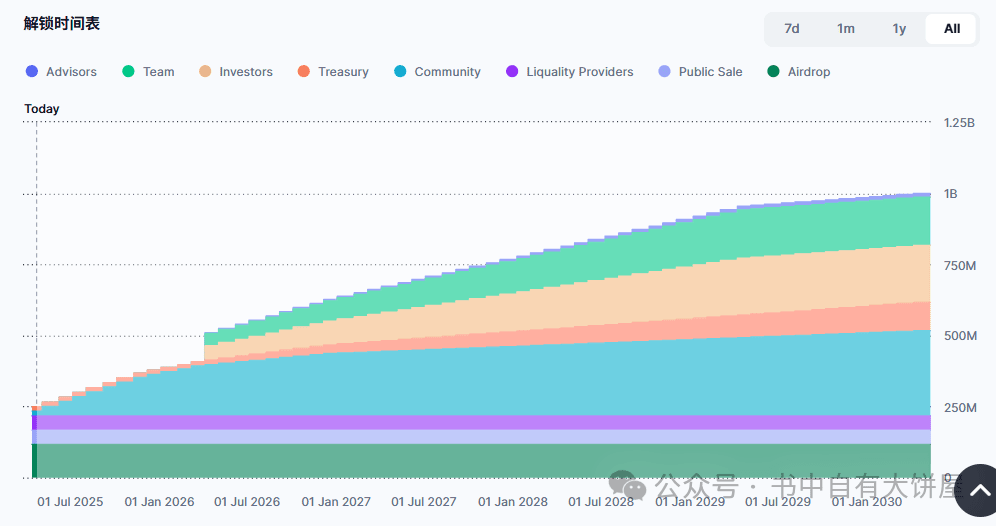Click the purple Liquality Providers band in chart
Screen dimensions: 996x526
pyautogui.click(x=483, y=422)
